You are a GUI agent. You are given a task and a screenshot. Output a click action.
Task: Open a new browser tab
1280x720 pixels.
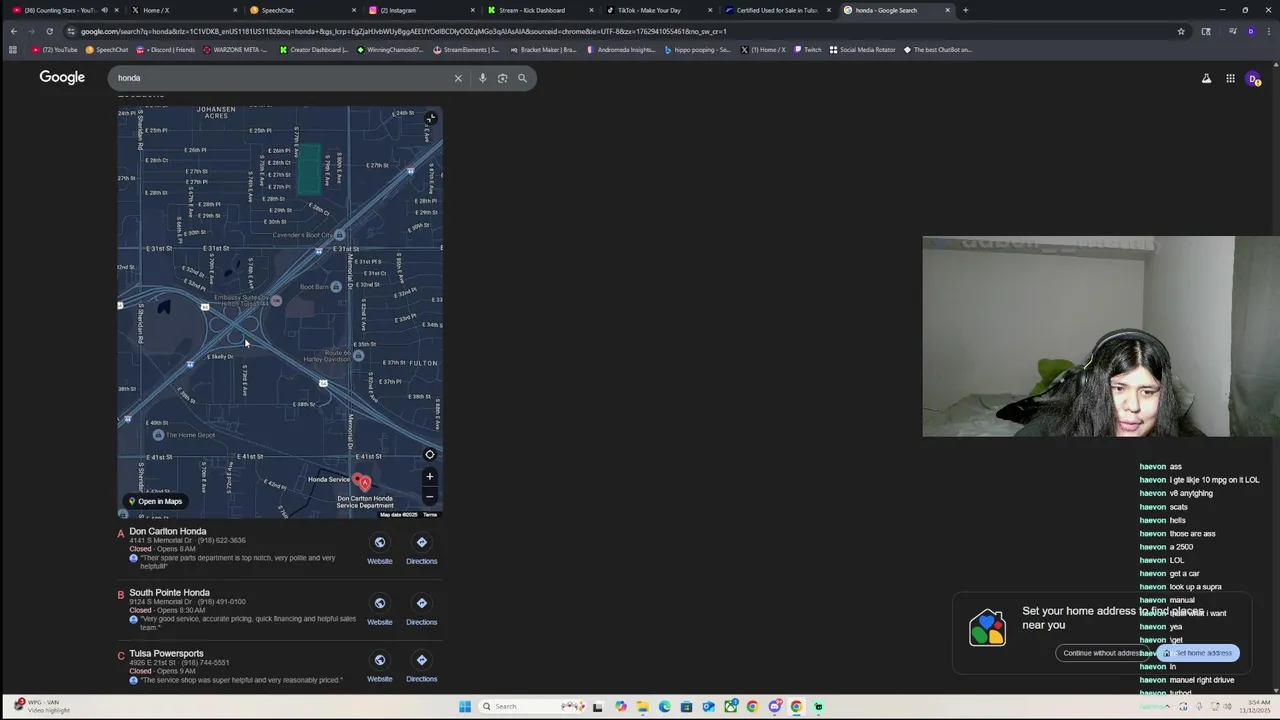pos(965,10)
